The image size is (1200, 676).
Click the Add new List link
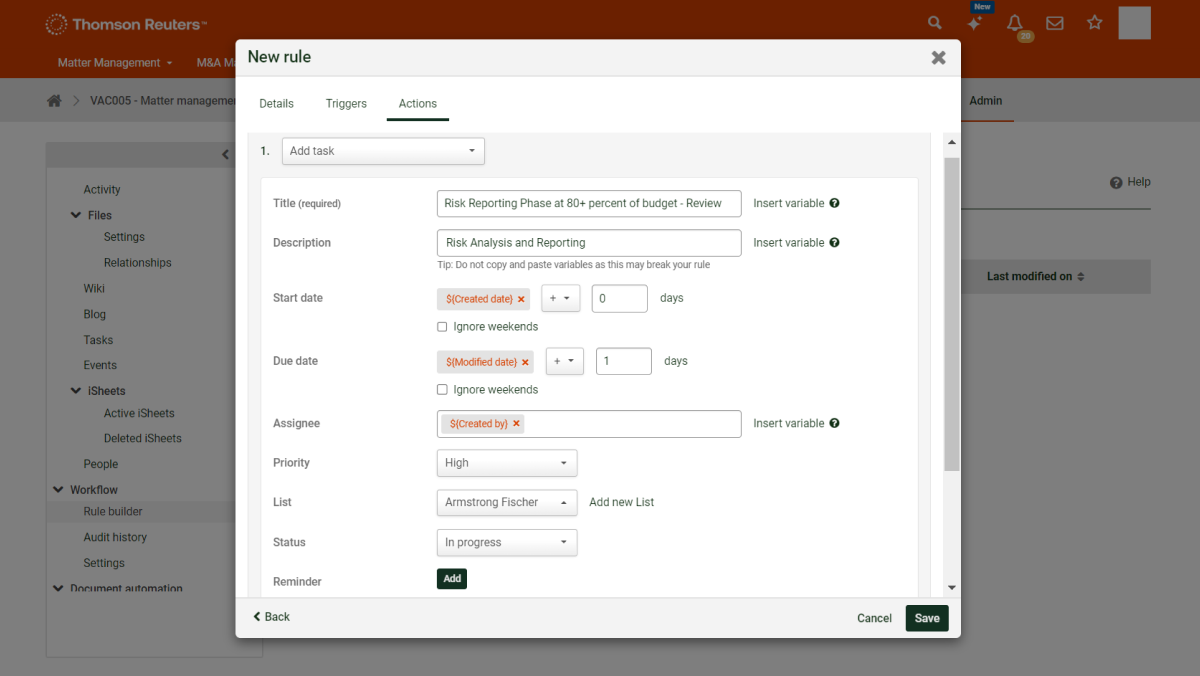(x=621, y=502)
